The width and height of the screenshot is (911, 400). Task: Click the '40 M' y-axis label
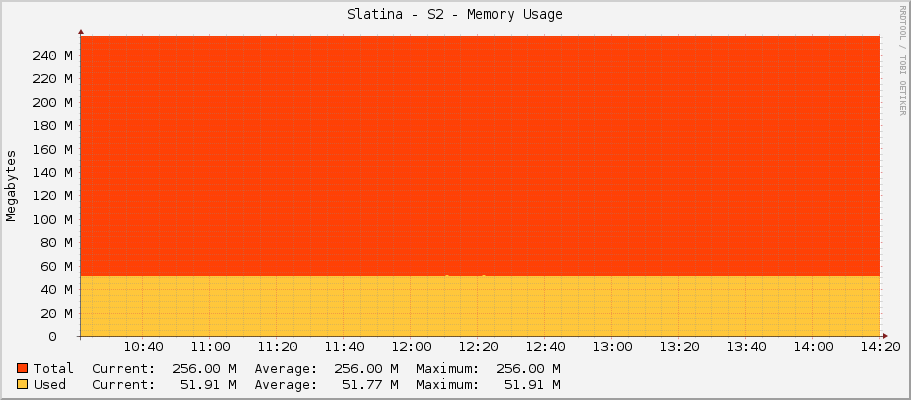[57, 290]
